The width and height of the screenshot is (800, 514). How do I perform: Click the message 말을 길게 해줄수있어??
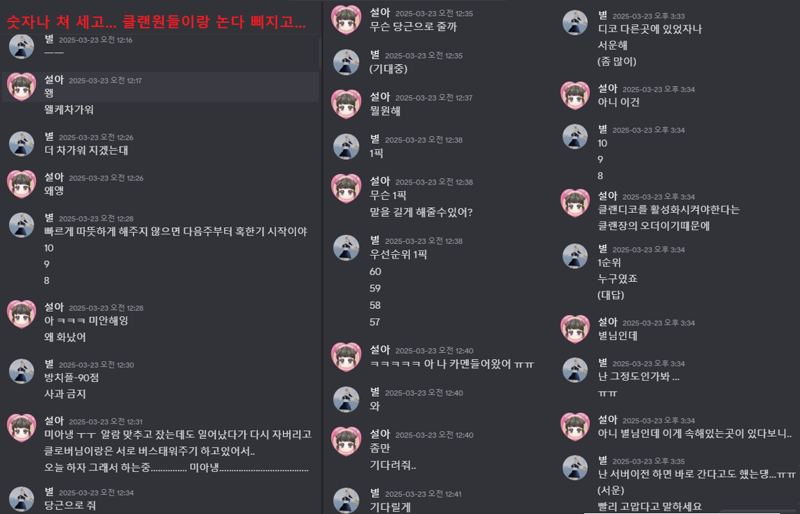coord(421,212)
